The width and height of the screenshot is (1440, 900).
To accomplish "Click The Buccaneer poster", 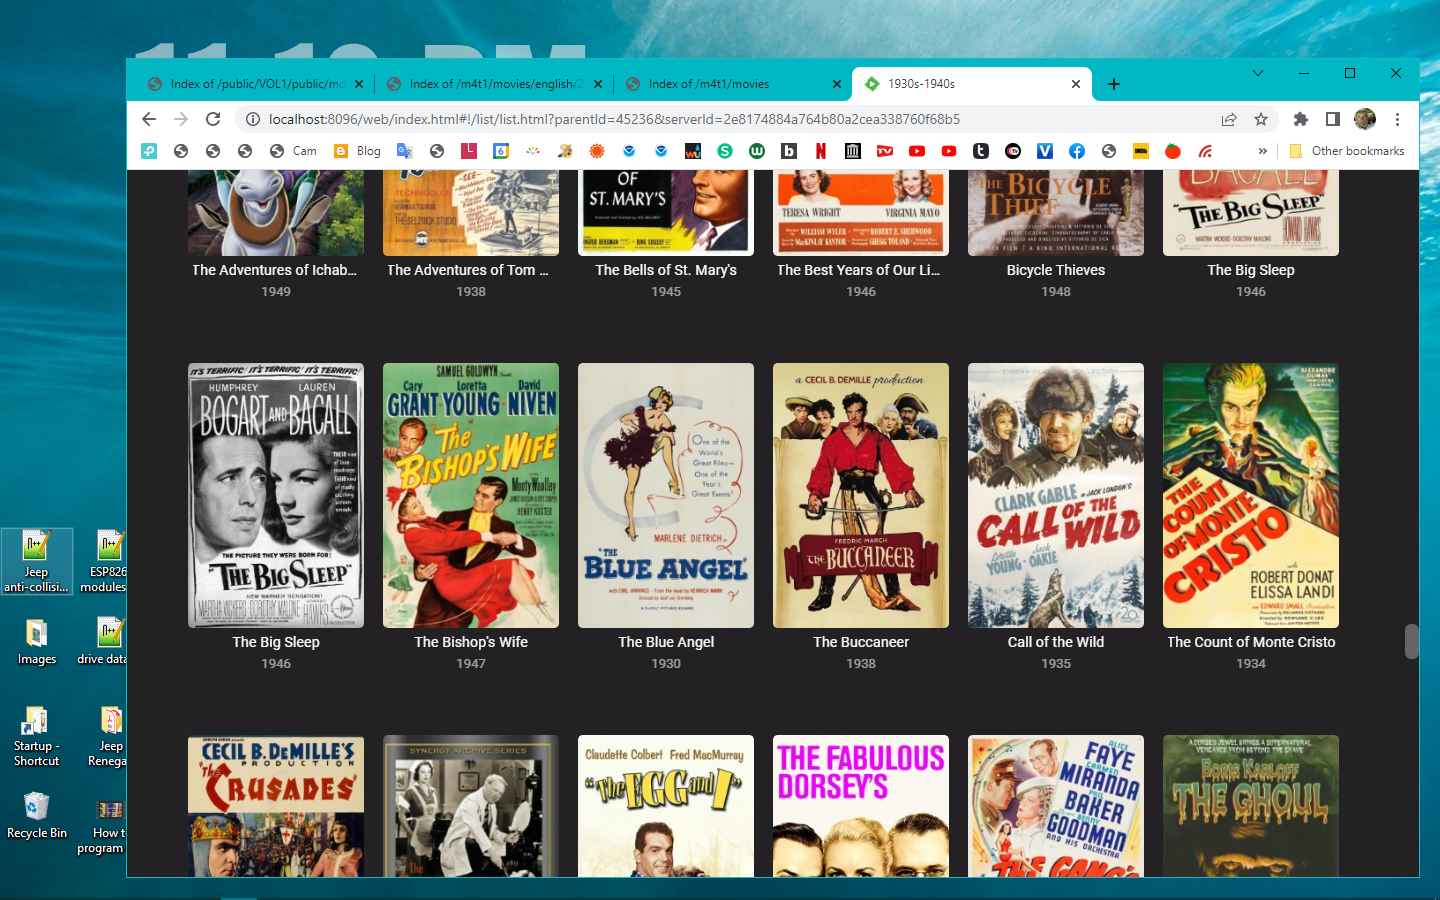I will (861, 495).
